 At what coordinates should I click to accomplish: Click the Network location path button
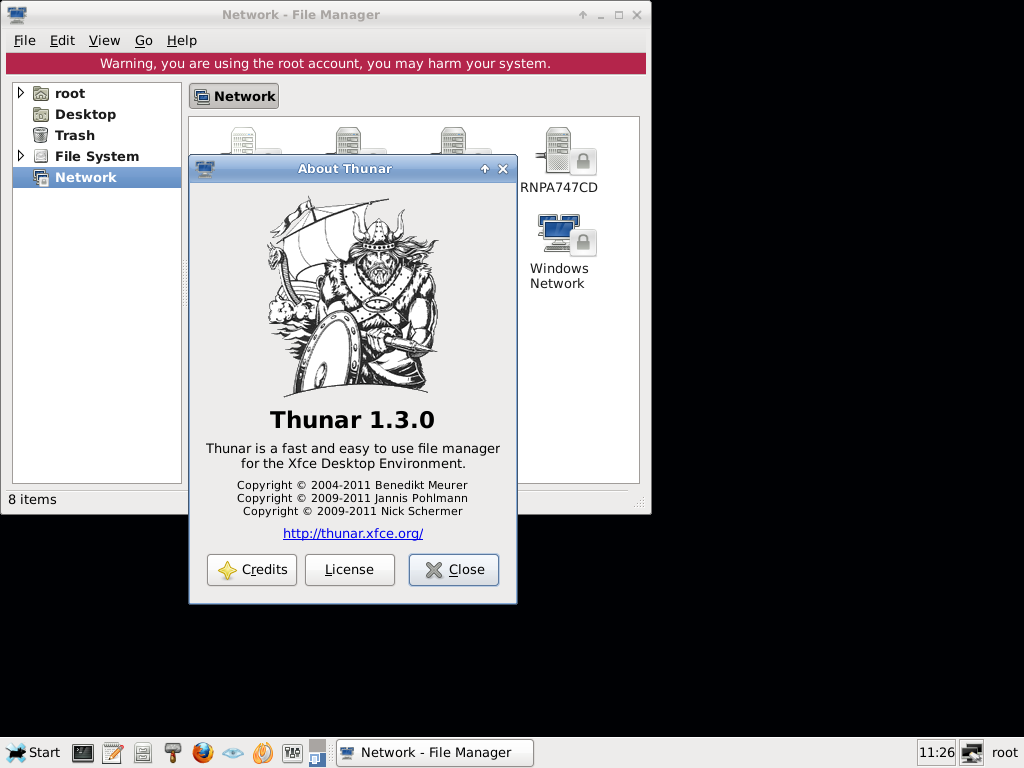click(x=234, y=96)
